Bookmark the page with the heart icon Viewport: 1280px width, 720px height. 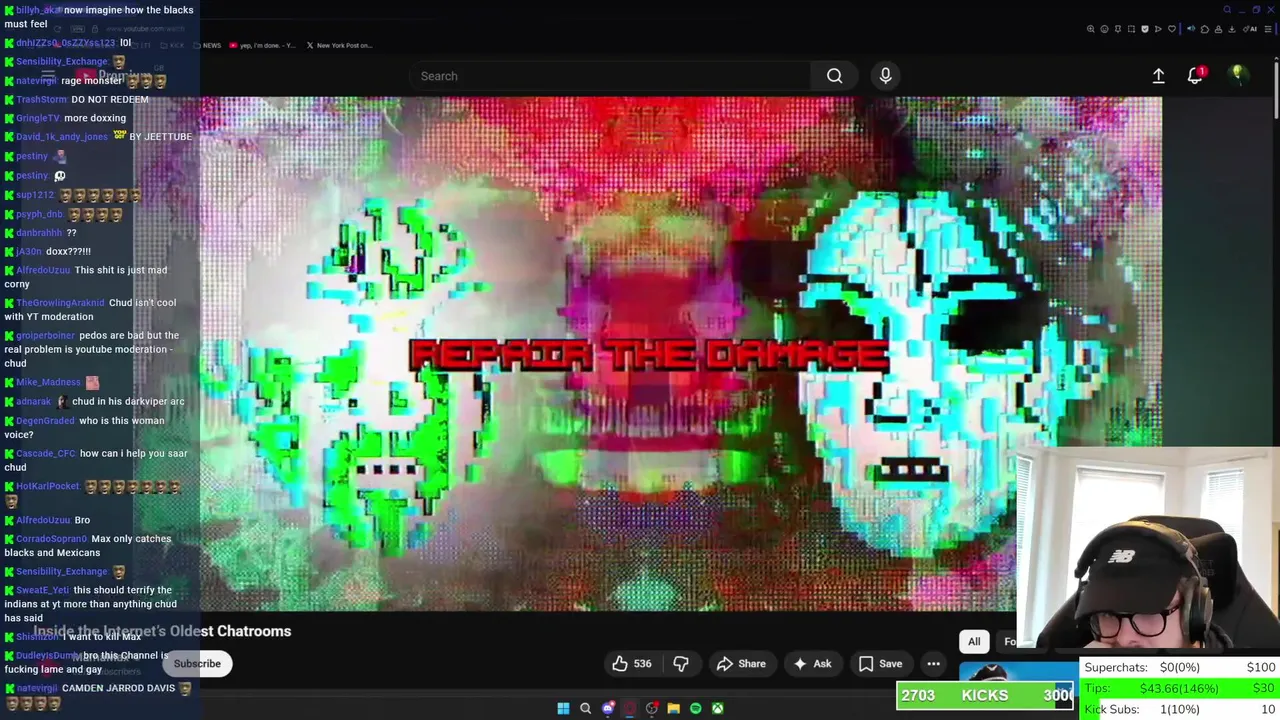(x=1172, y=29)
